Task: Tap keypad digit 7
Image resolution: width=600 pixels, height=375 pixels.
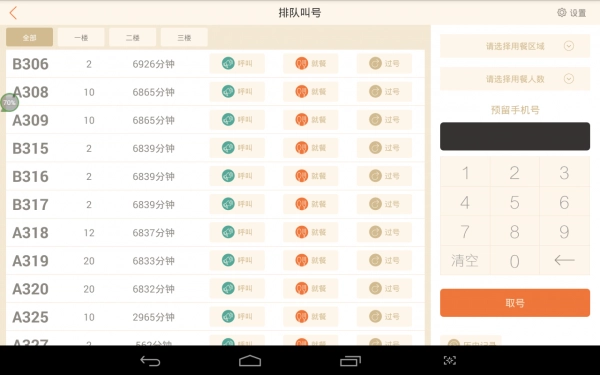Action: (465, 231)
